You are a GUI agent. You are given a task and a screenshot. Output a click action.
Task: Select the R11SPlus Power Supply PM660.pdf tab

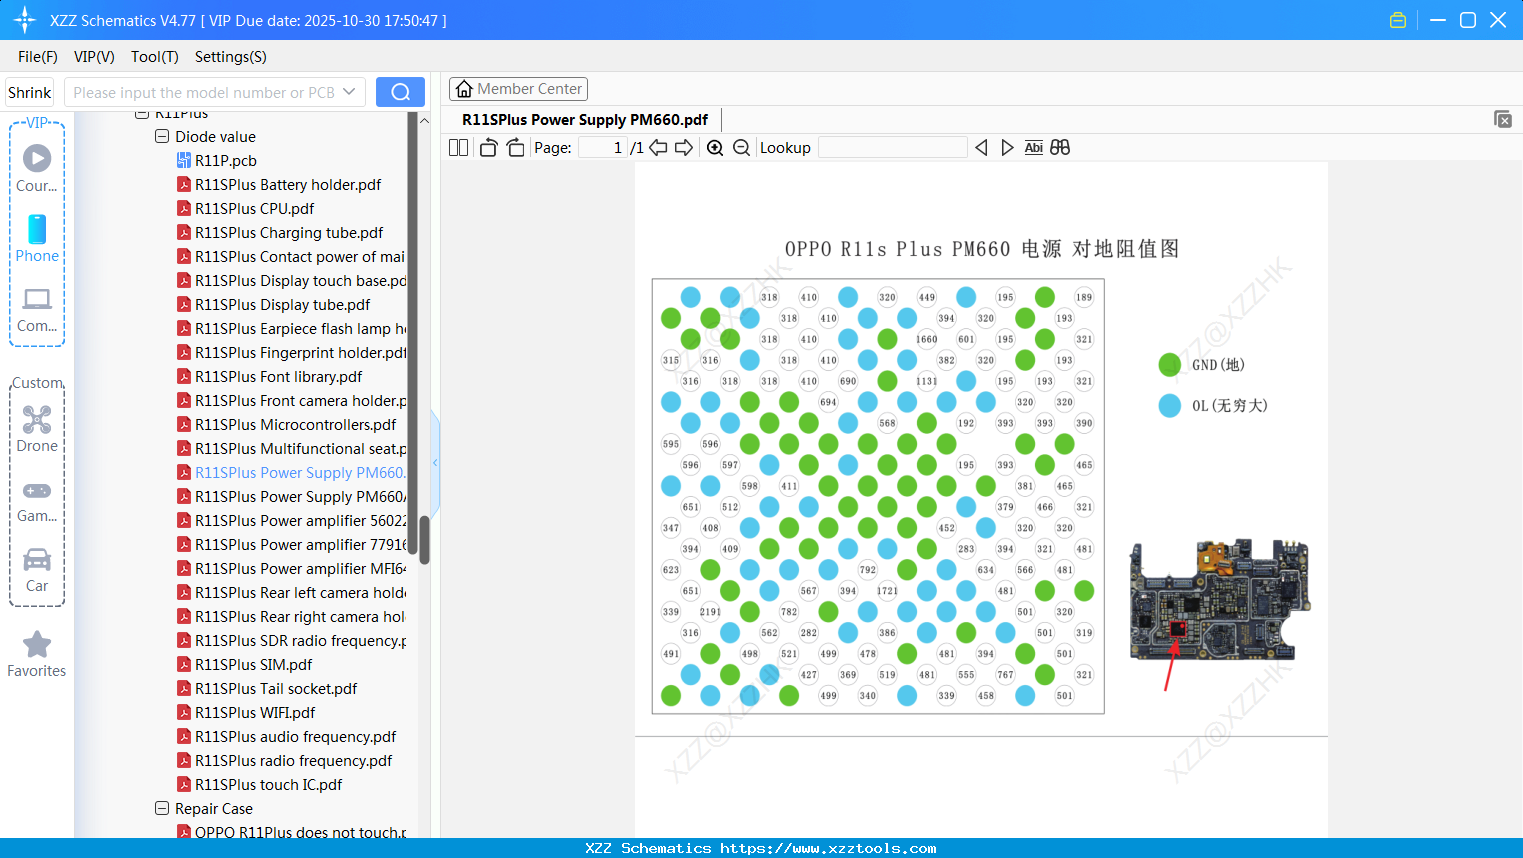tap(585, 120)
